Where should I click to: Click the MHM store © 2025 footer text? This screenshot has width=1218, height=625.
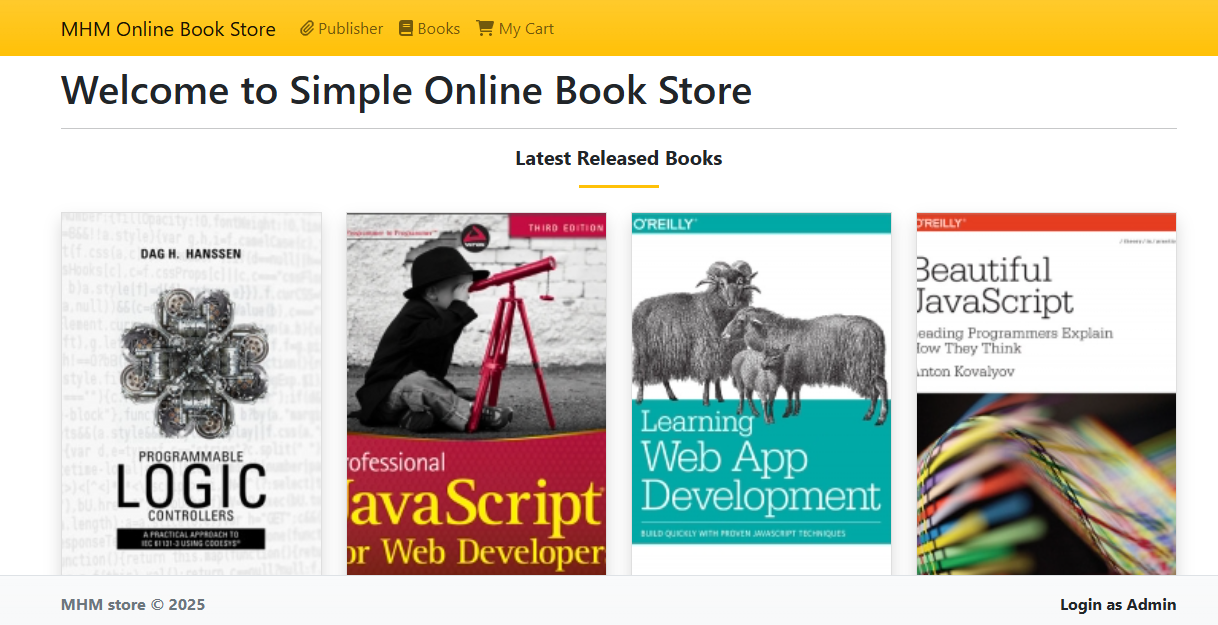point(133,604)
